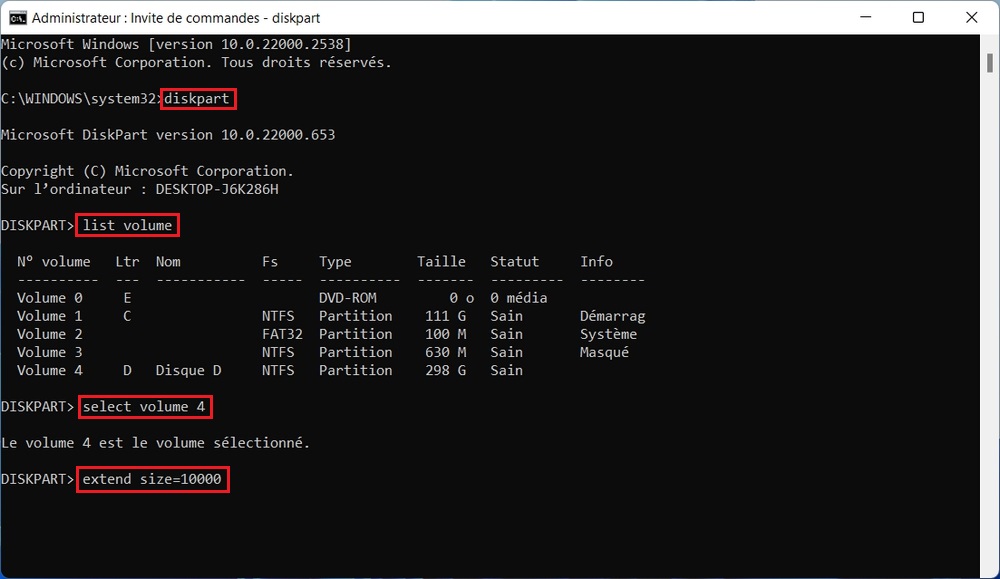This screenshot has width=1000, height=579.
Task: Click the command prompt icon in title bar
Action: [x=17, y=18]
